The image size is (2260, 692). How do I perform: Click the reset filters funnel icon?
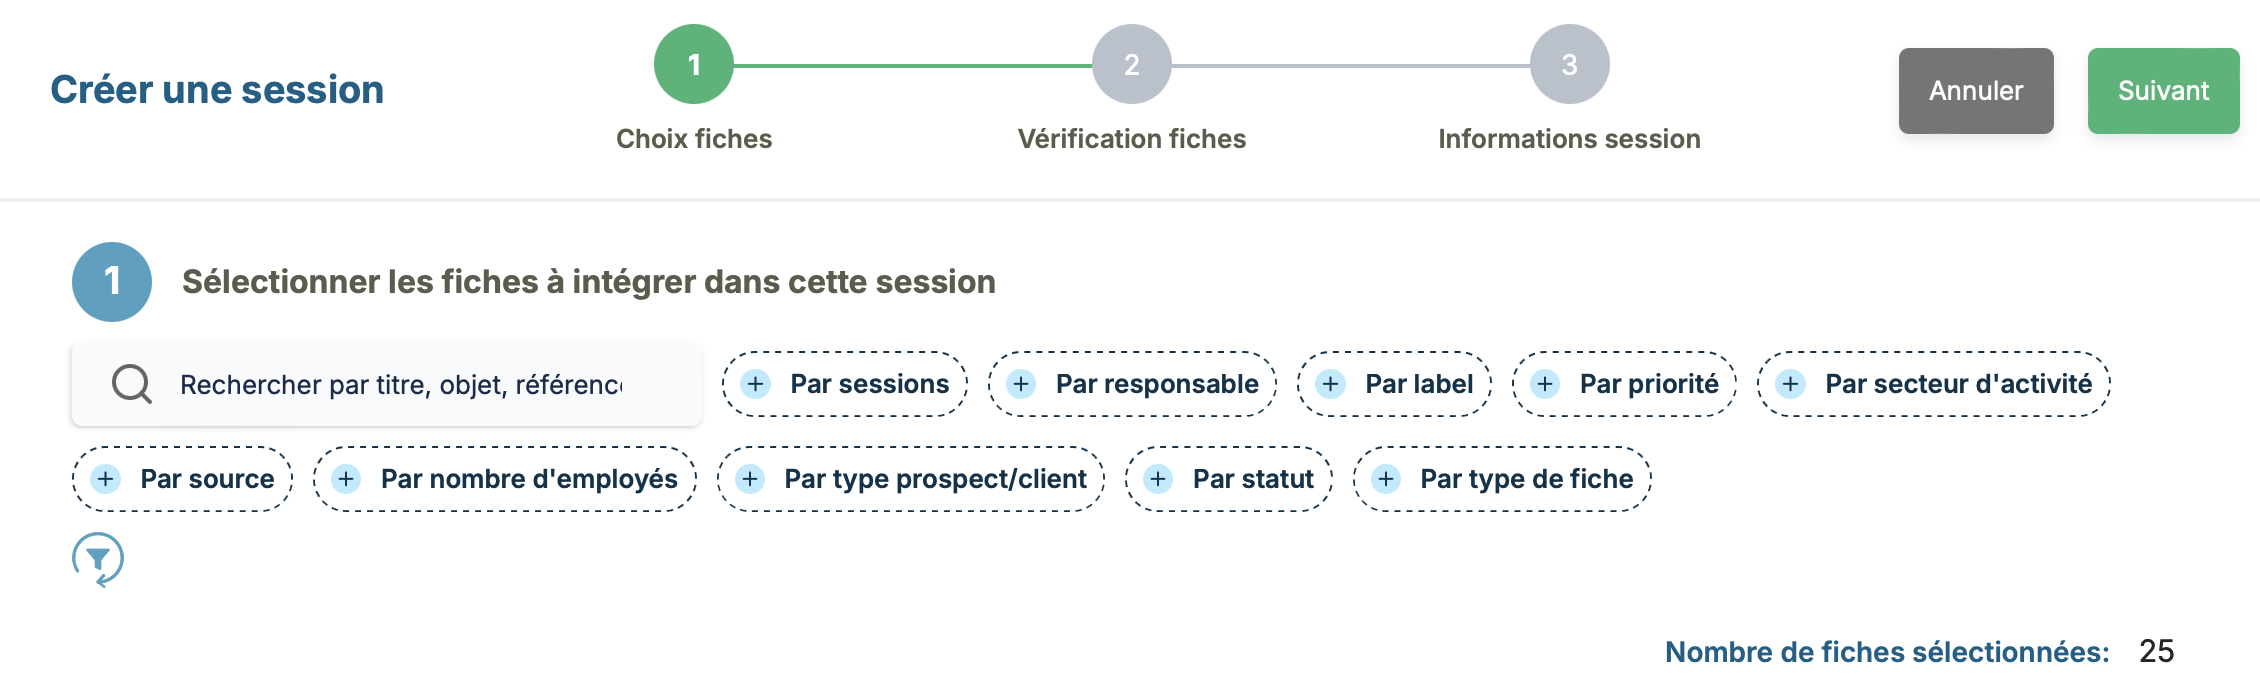click(98, 559)
